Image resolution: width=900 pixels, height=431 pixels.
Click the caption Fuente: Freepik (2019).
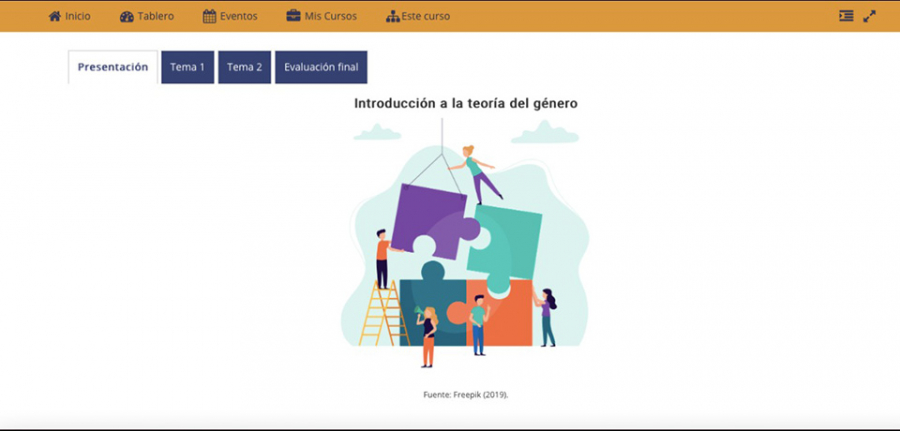[465, 394]
